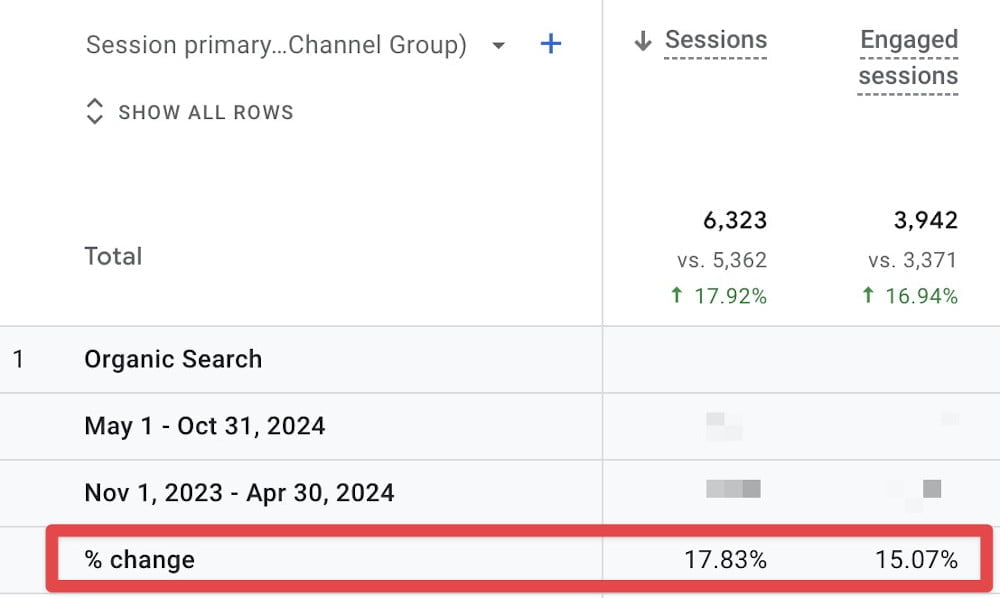The height and width of the screenshot is (598, 1000).
Task: Click the green up arrow beside 17.92%
Action: [x=677, y=296]
